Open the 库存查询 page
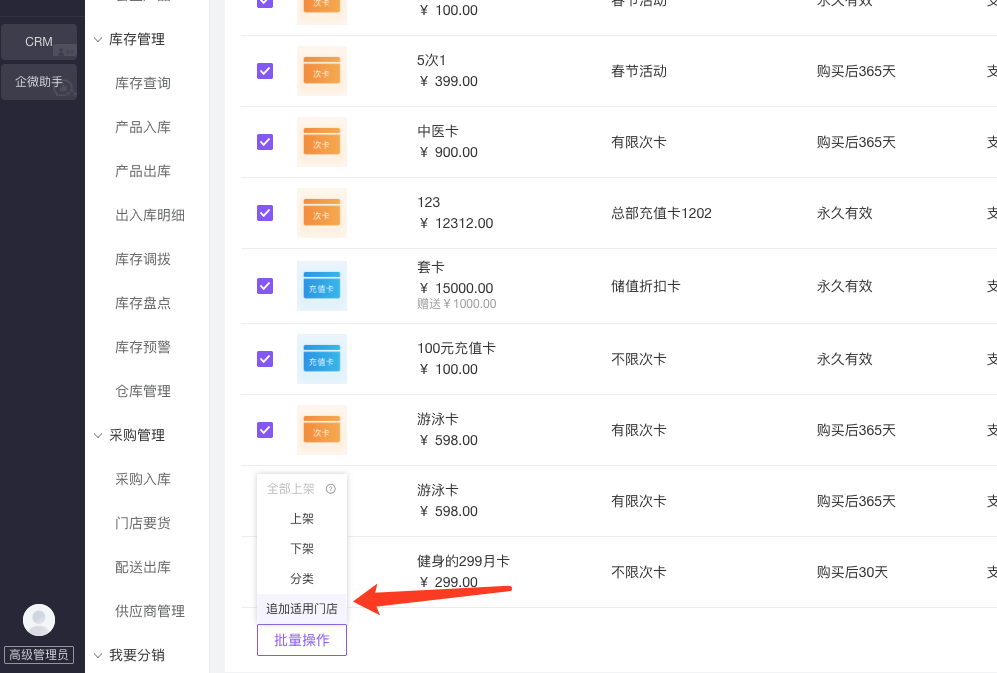 pos(143,84)
